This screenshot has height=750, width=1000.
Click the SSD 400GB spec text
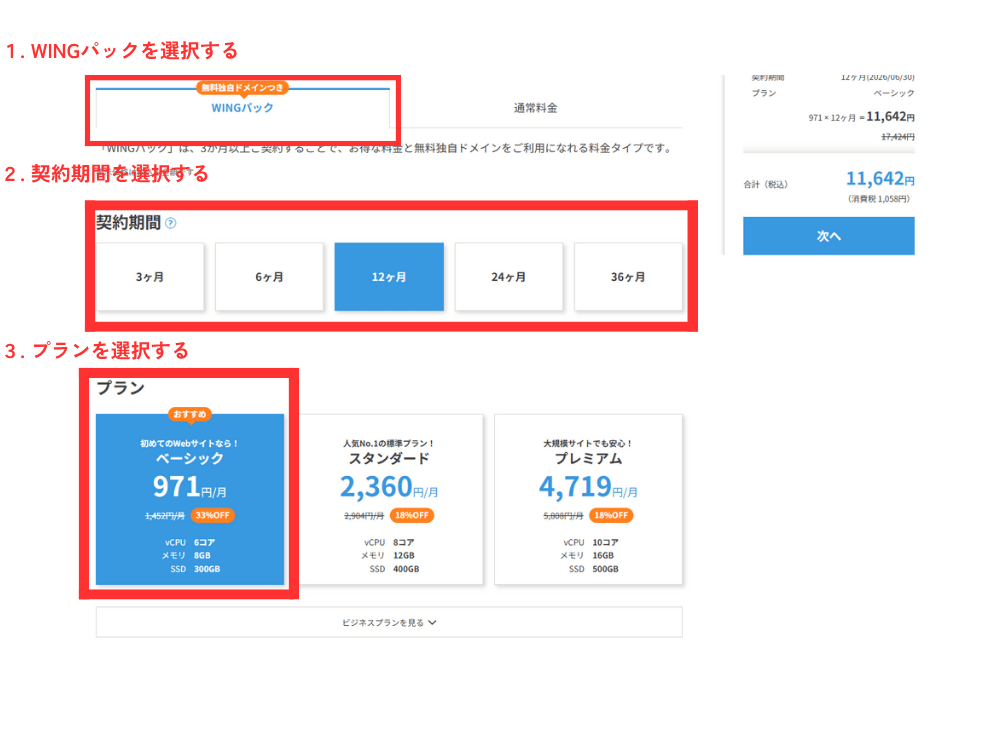tap(394, 569)
